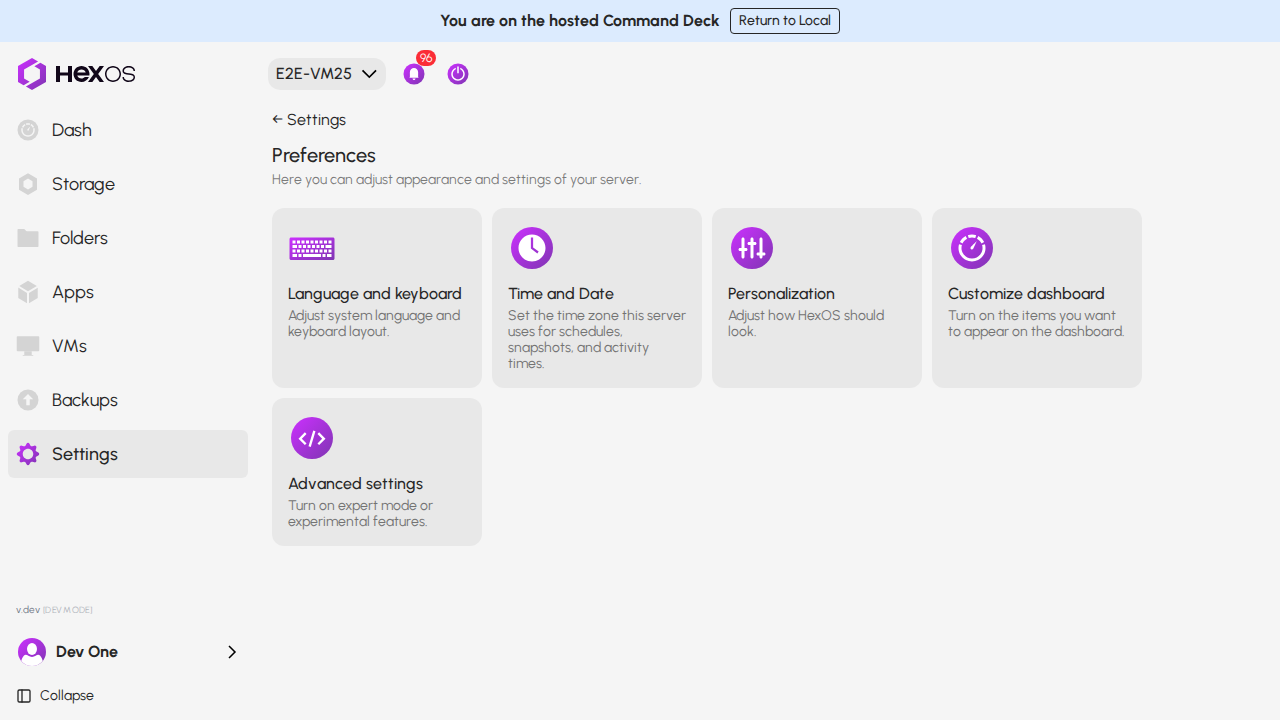
Task: Open the Customize dashboard card title
Action: [1026, 294]
